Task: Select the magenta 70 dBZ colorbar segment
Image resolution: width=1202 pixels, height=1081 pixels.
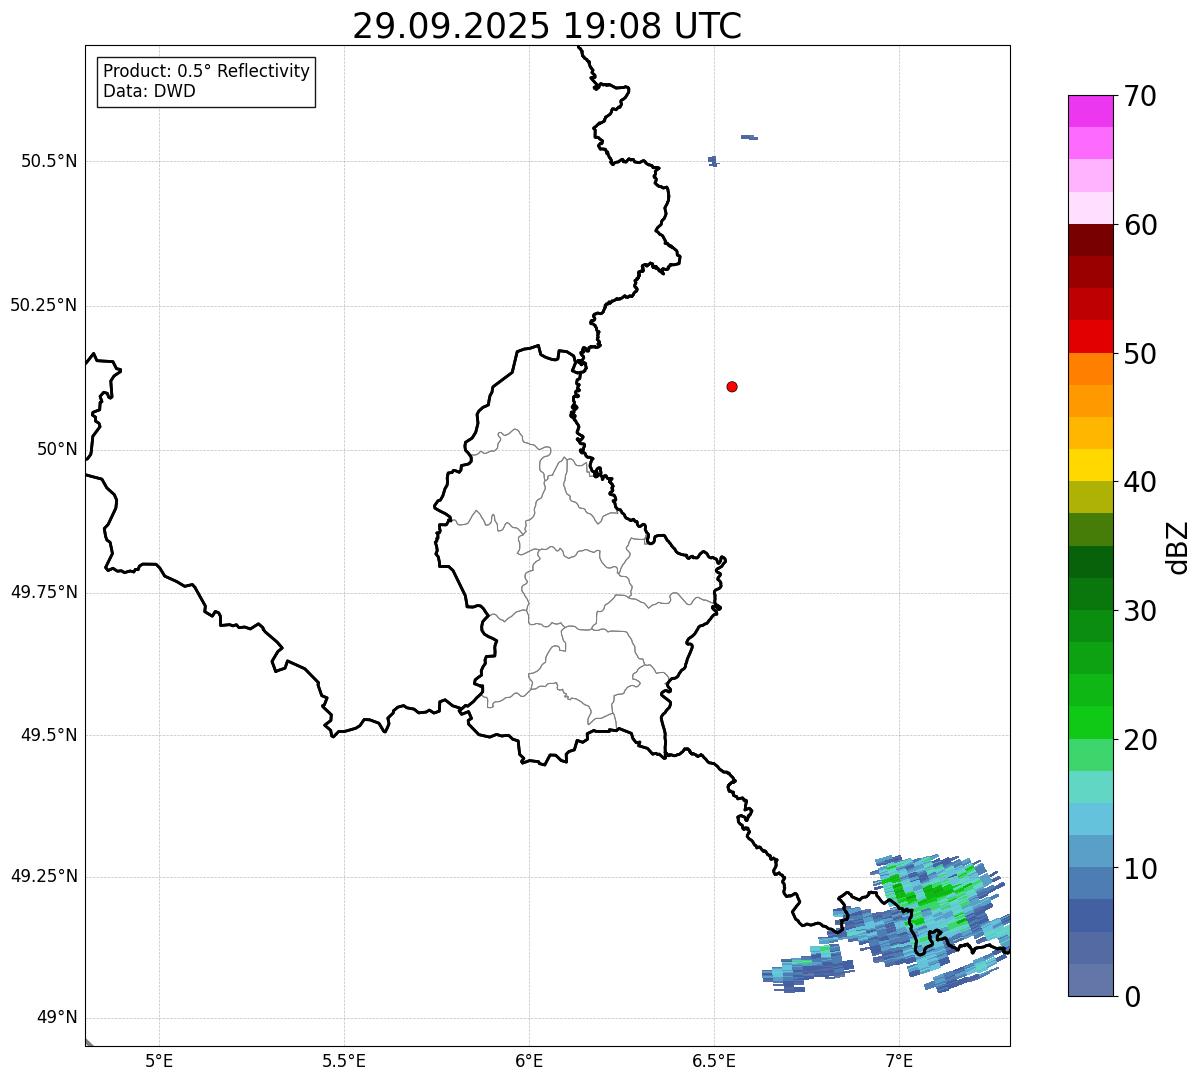Action: pyautogui.click(x=1090, y=111)
